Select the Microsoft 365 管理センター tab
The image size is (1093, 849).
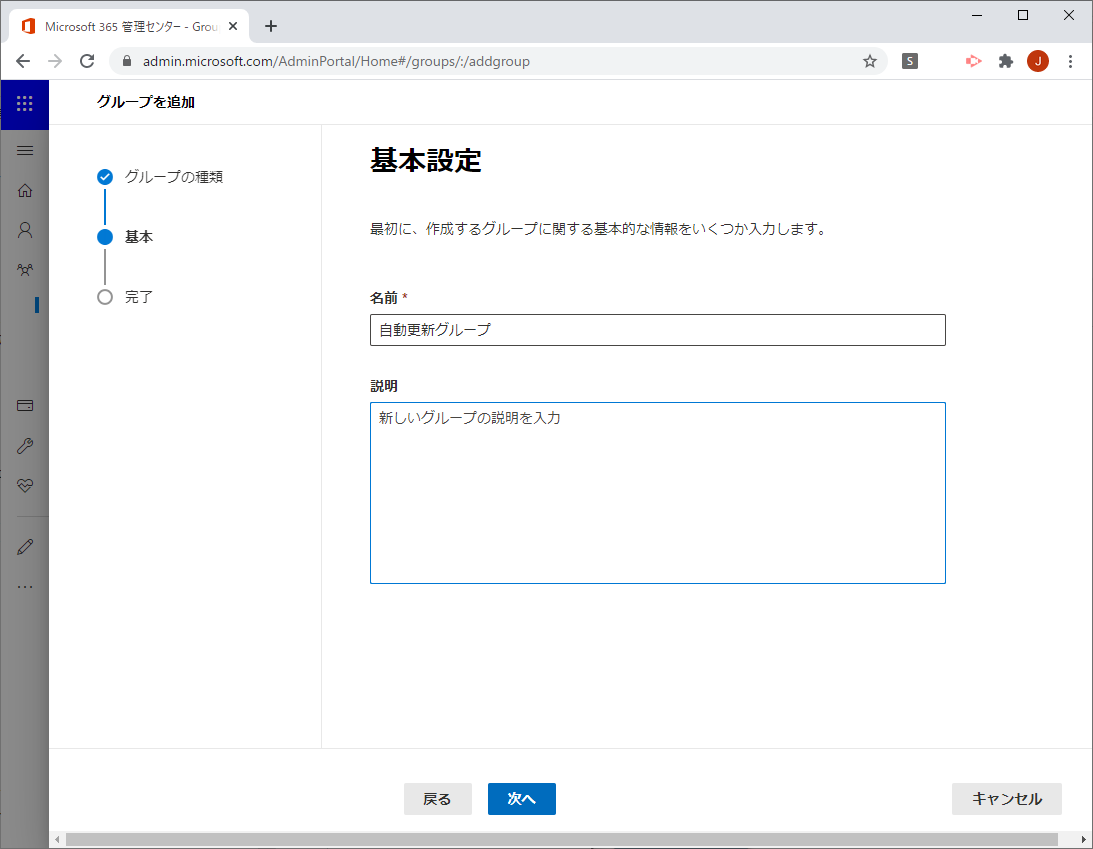130,26
